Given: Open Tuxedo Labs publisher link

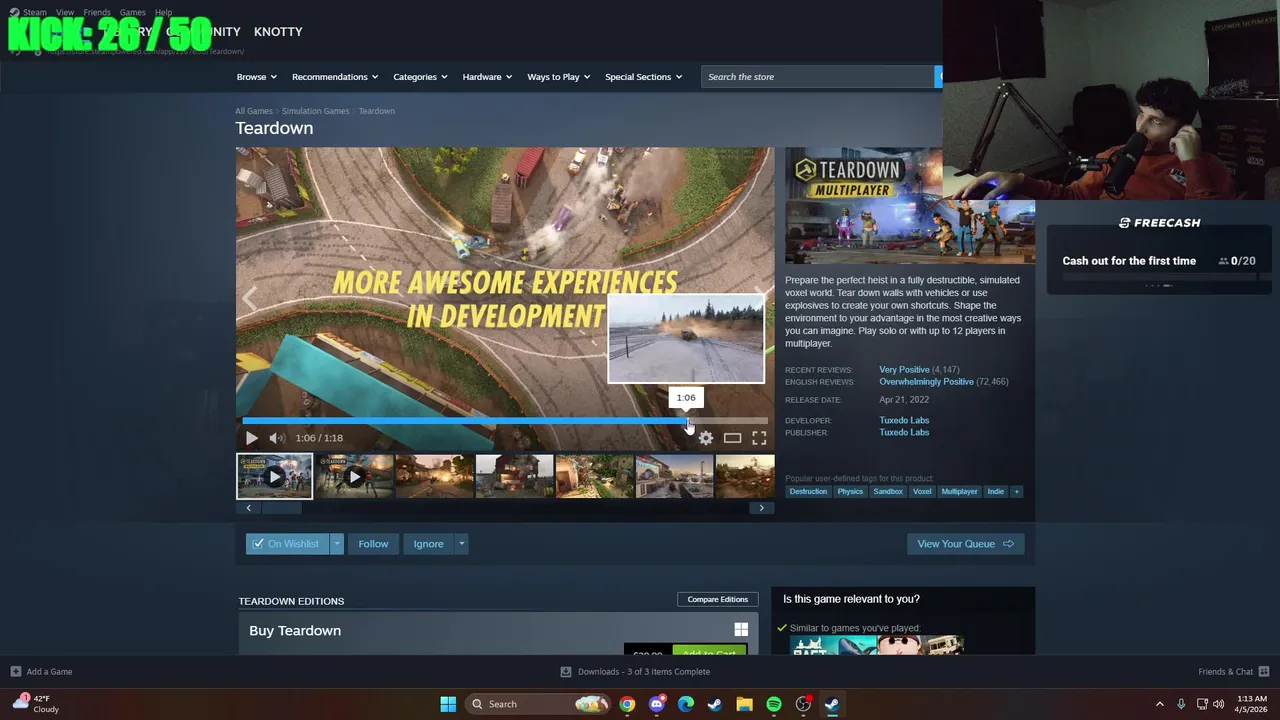Looking at the screenshot, I should point(904,433).
